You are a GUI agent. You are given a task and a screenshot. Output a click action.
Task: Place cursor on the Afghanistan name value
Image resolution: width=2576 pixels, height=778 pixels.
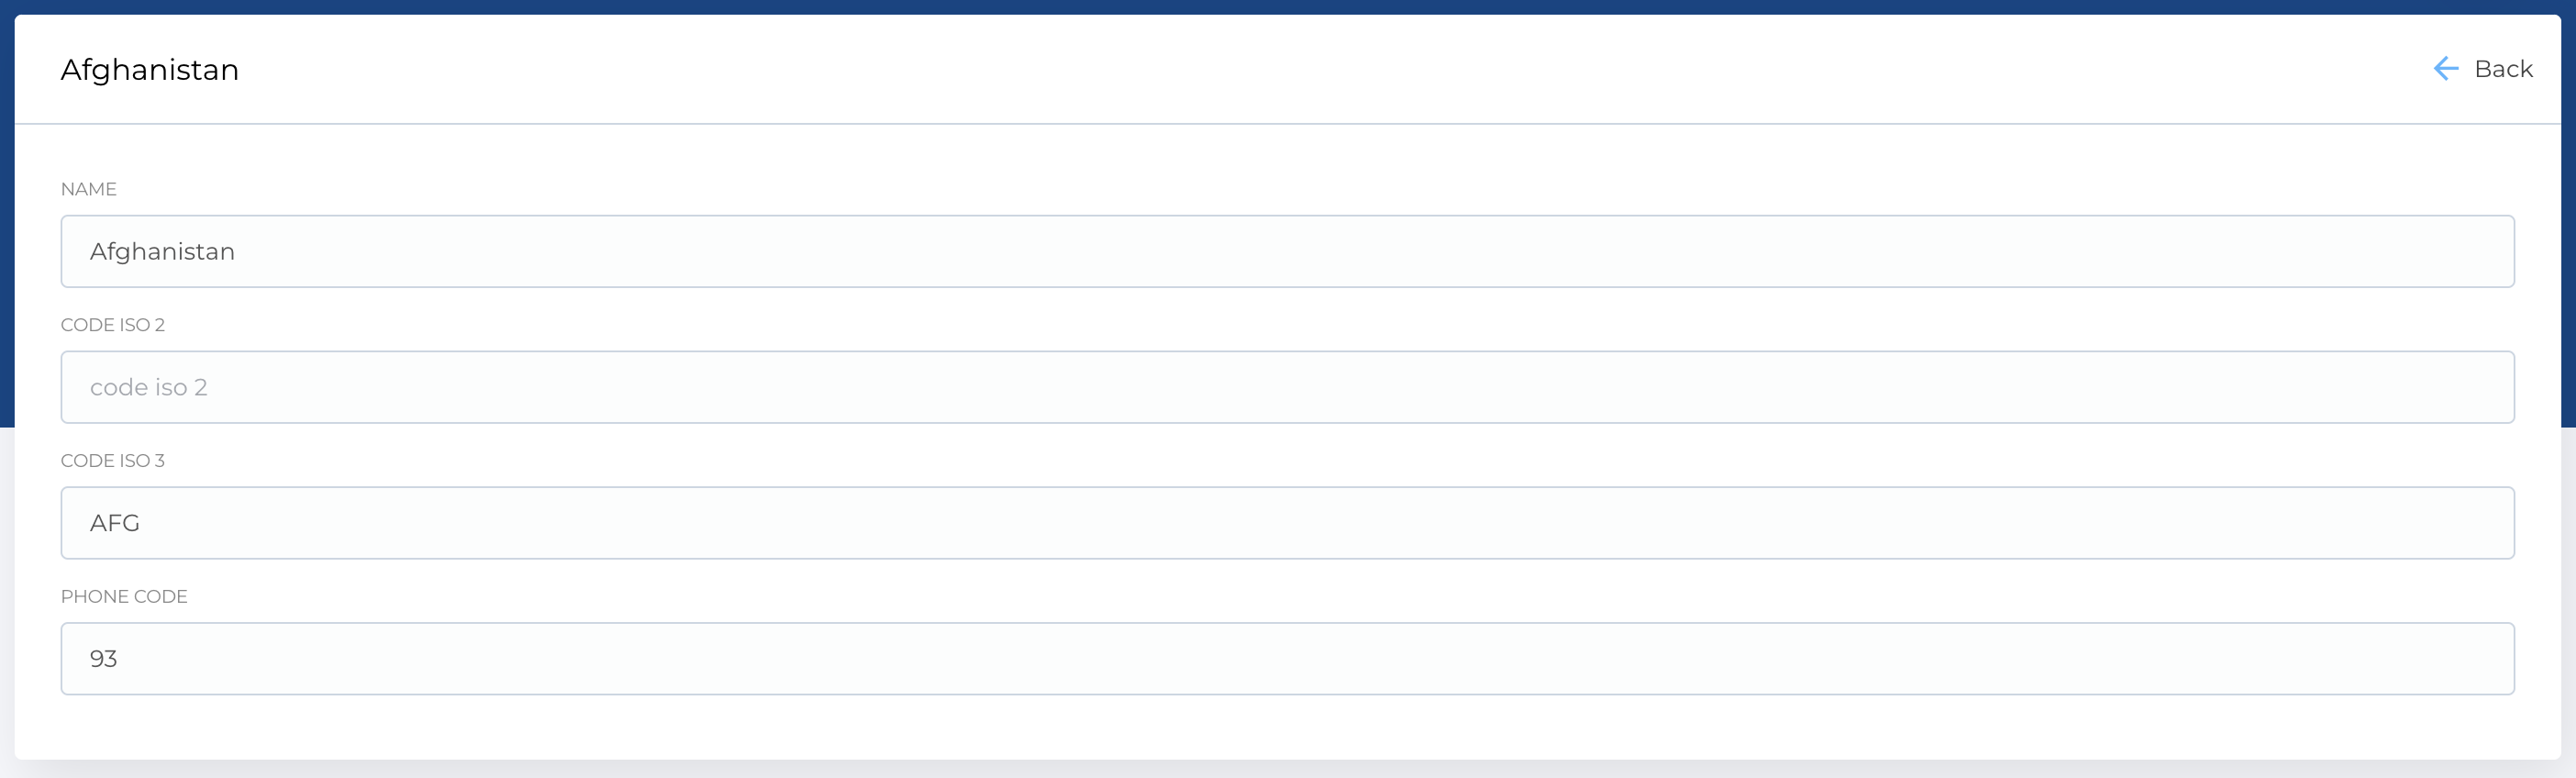(x=162, y=252)
